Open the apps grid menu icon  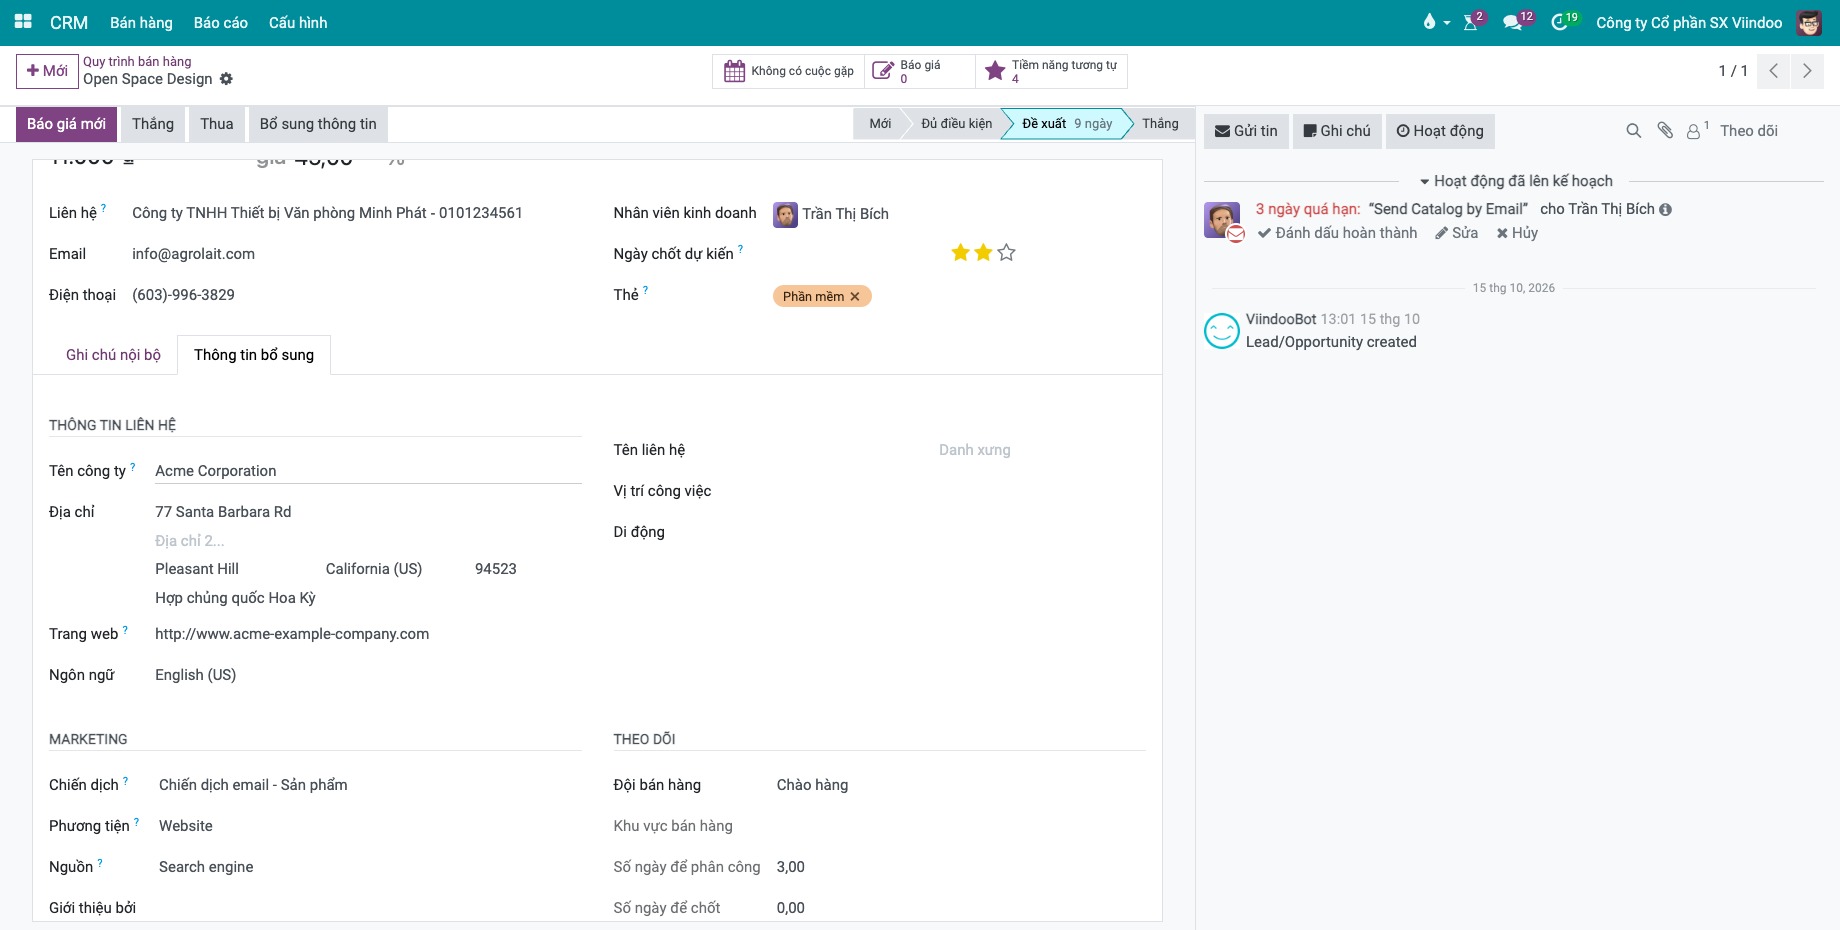(x=23, y=22)
